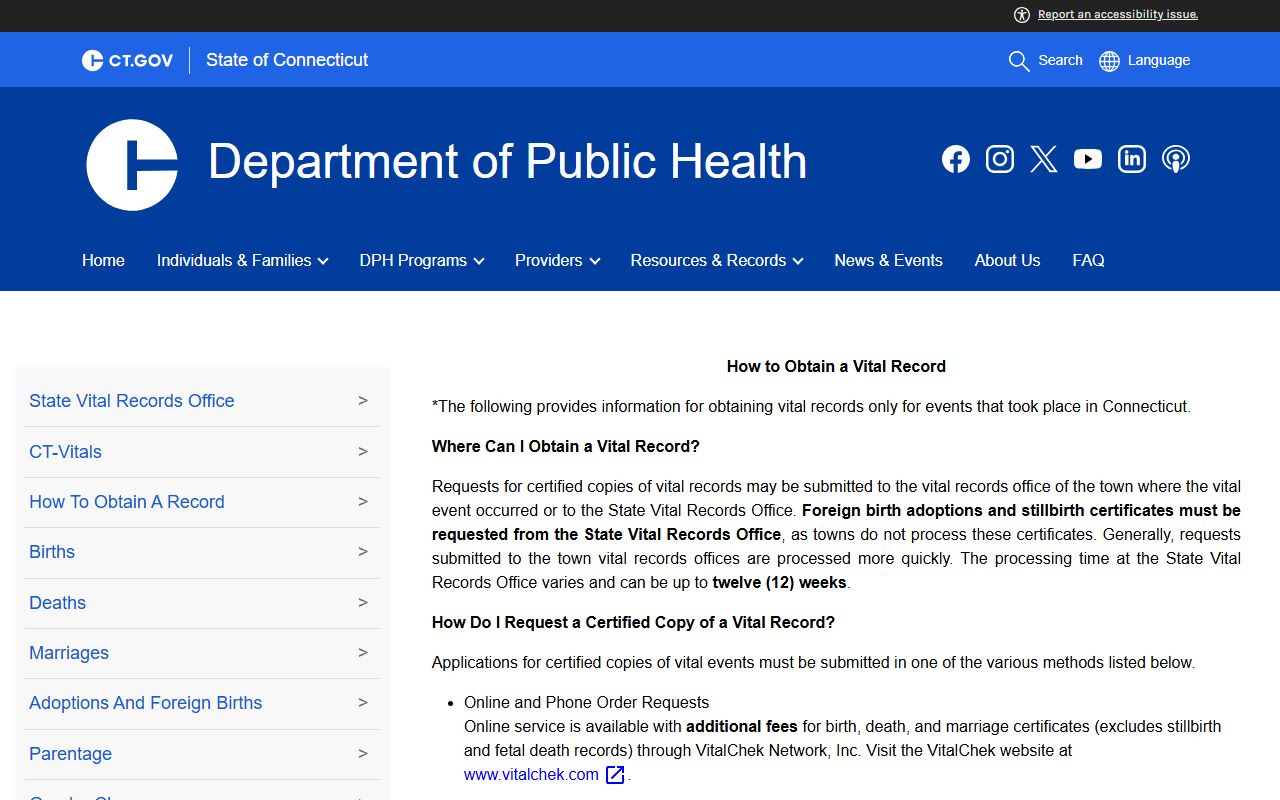This screenshot has width=1280, height=800.
Task: Open the YouTube channel icon
Action: coord(1088,159)
